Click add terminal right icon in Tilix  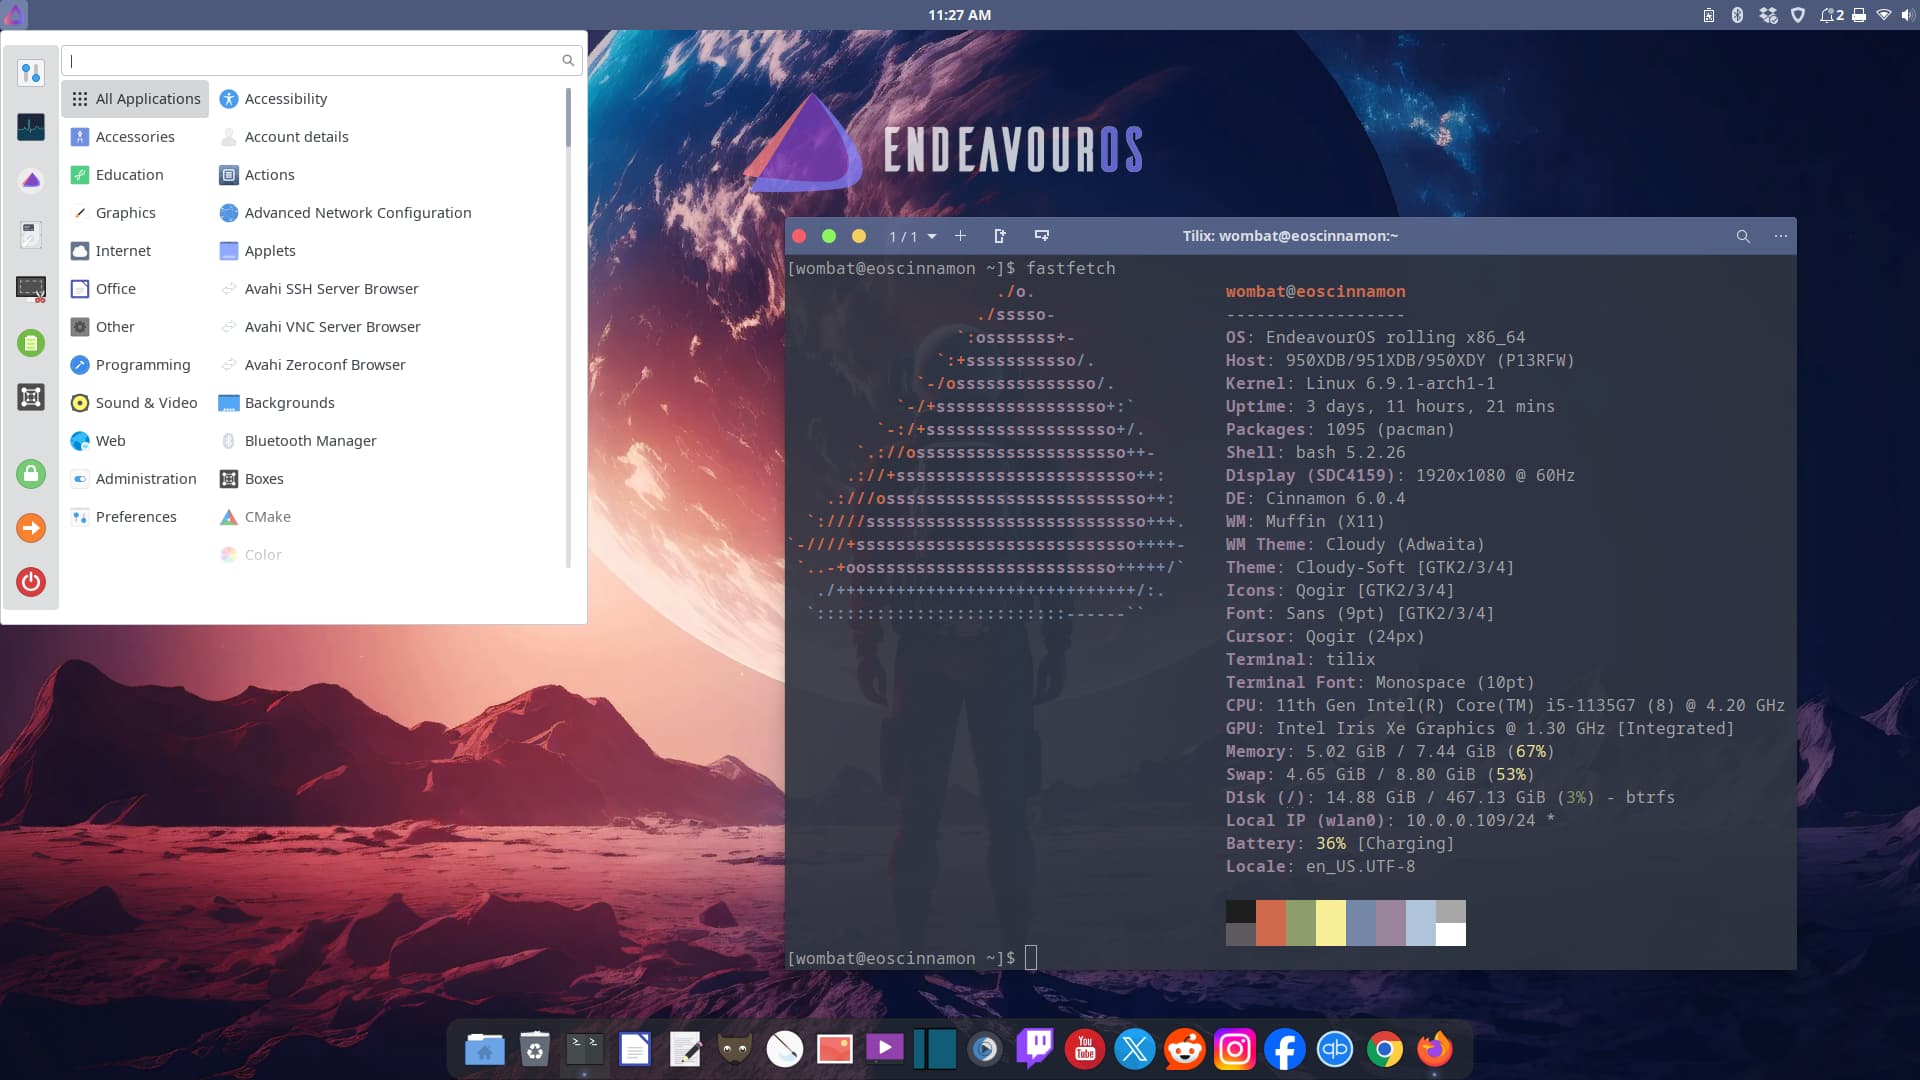coord(999,236)
